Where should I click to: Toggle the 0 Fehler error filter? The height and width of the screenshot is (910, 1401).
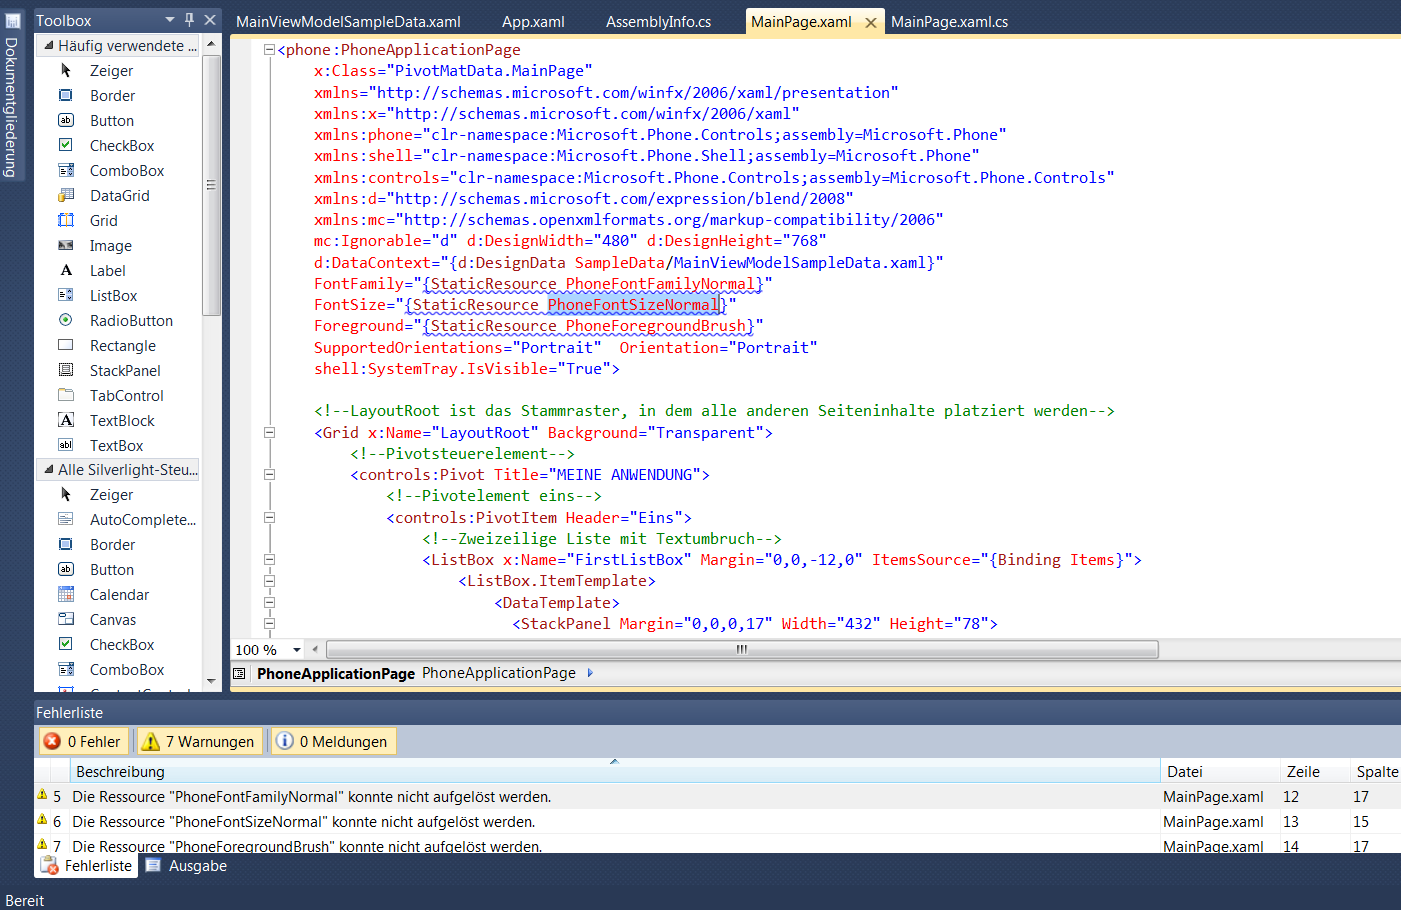83,741
